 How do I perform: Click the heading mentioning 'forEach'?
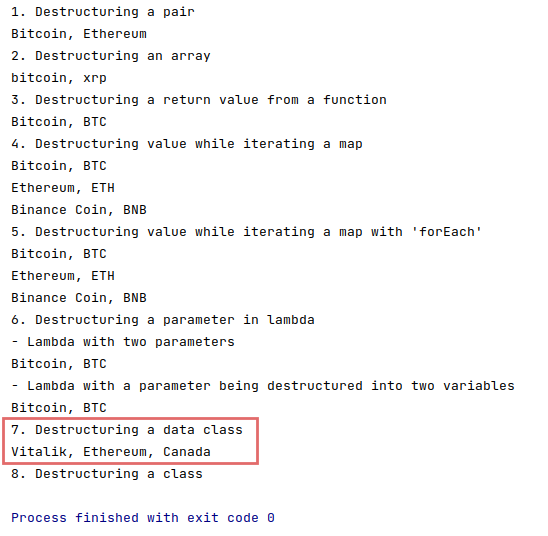coord(246,232)
